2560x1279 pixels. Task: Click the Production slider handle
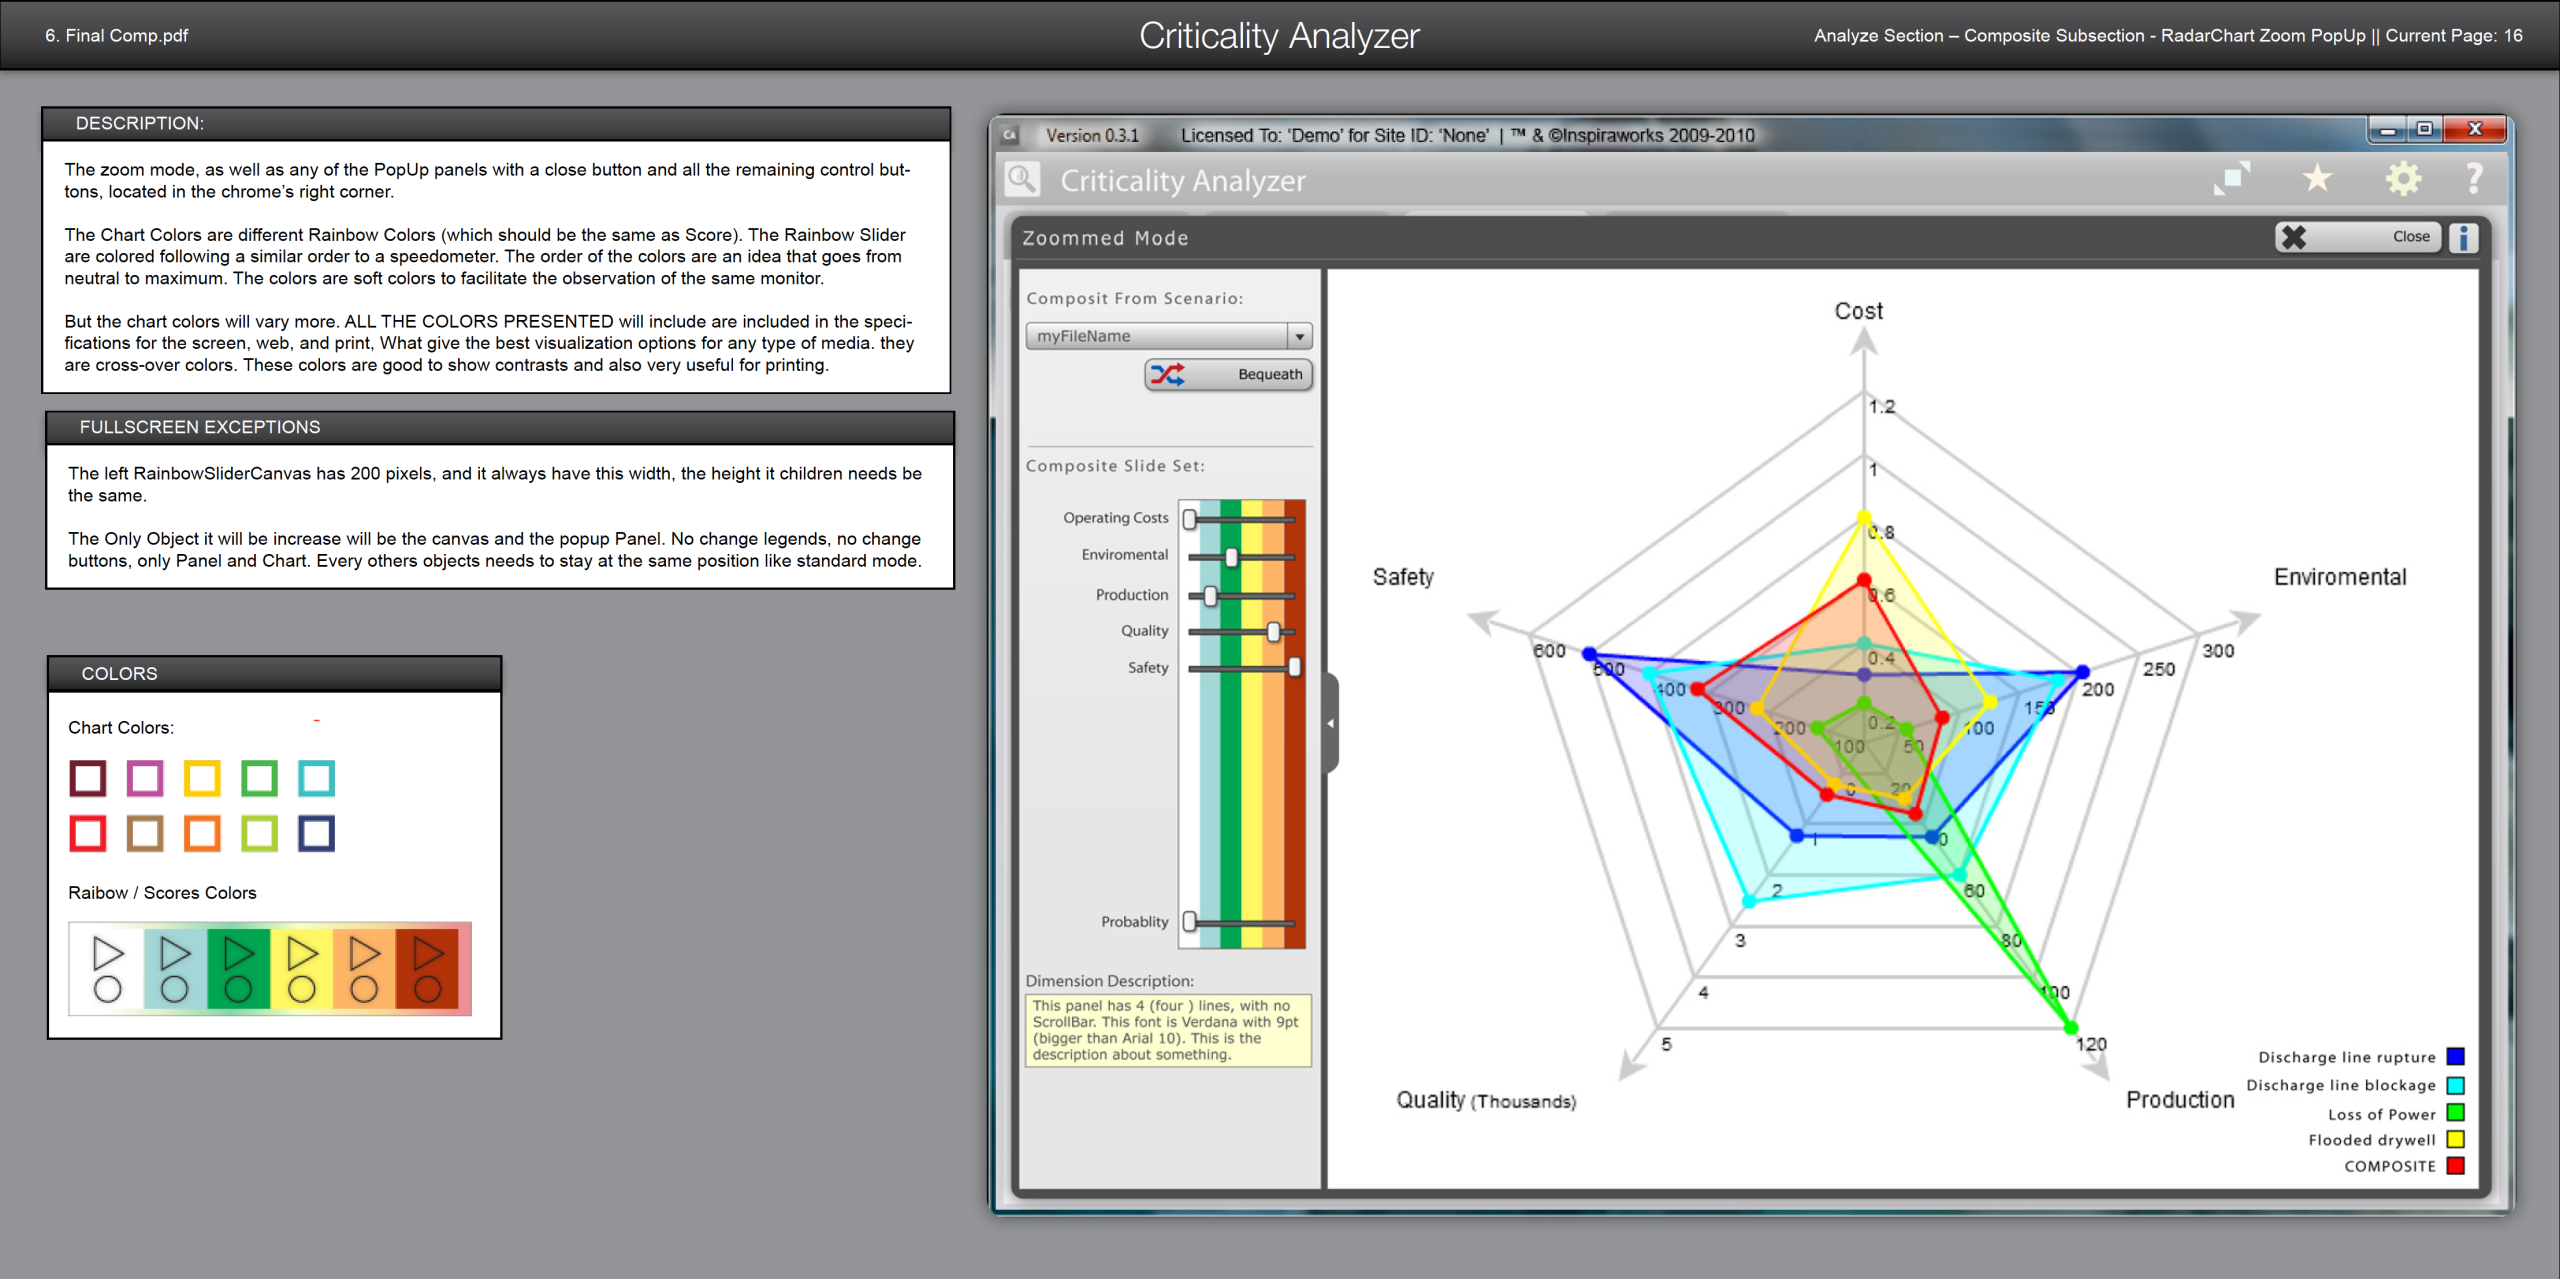pos(1210,596)
